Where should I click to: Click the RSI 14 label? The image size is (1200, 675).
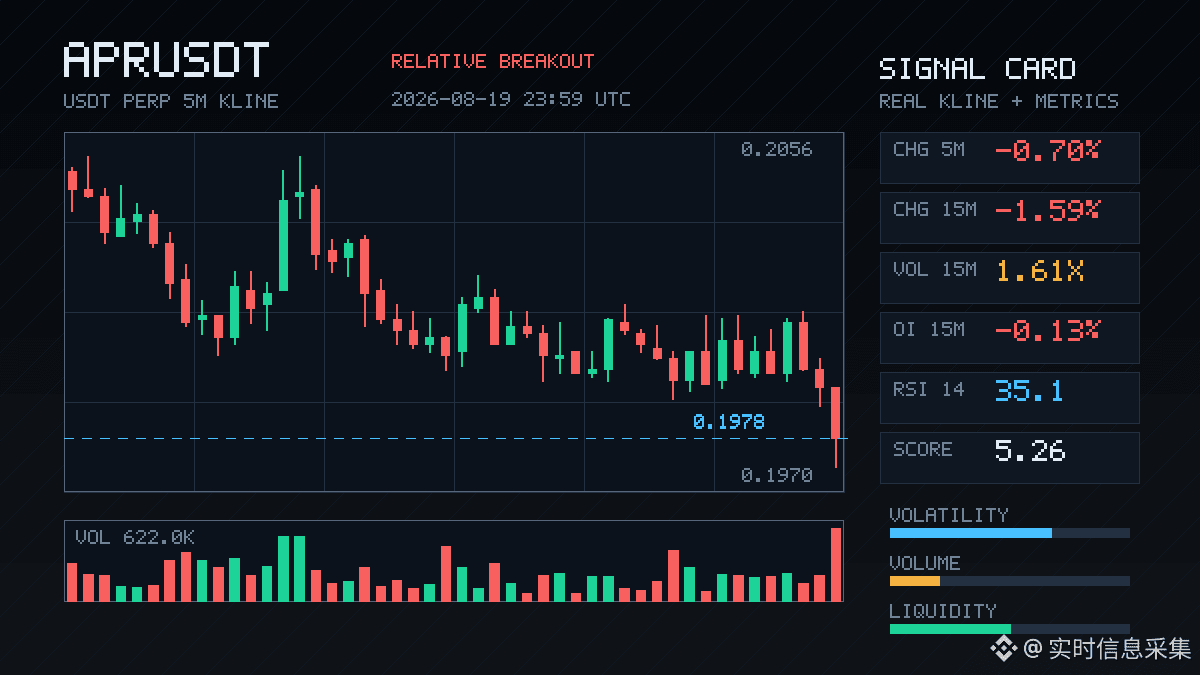[x=929, y=389]
